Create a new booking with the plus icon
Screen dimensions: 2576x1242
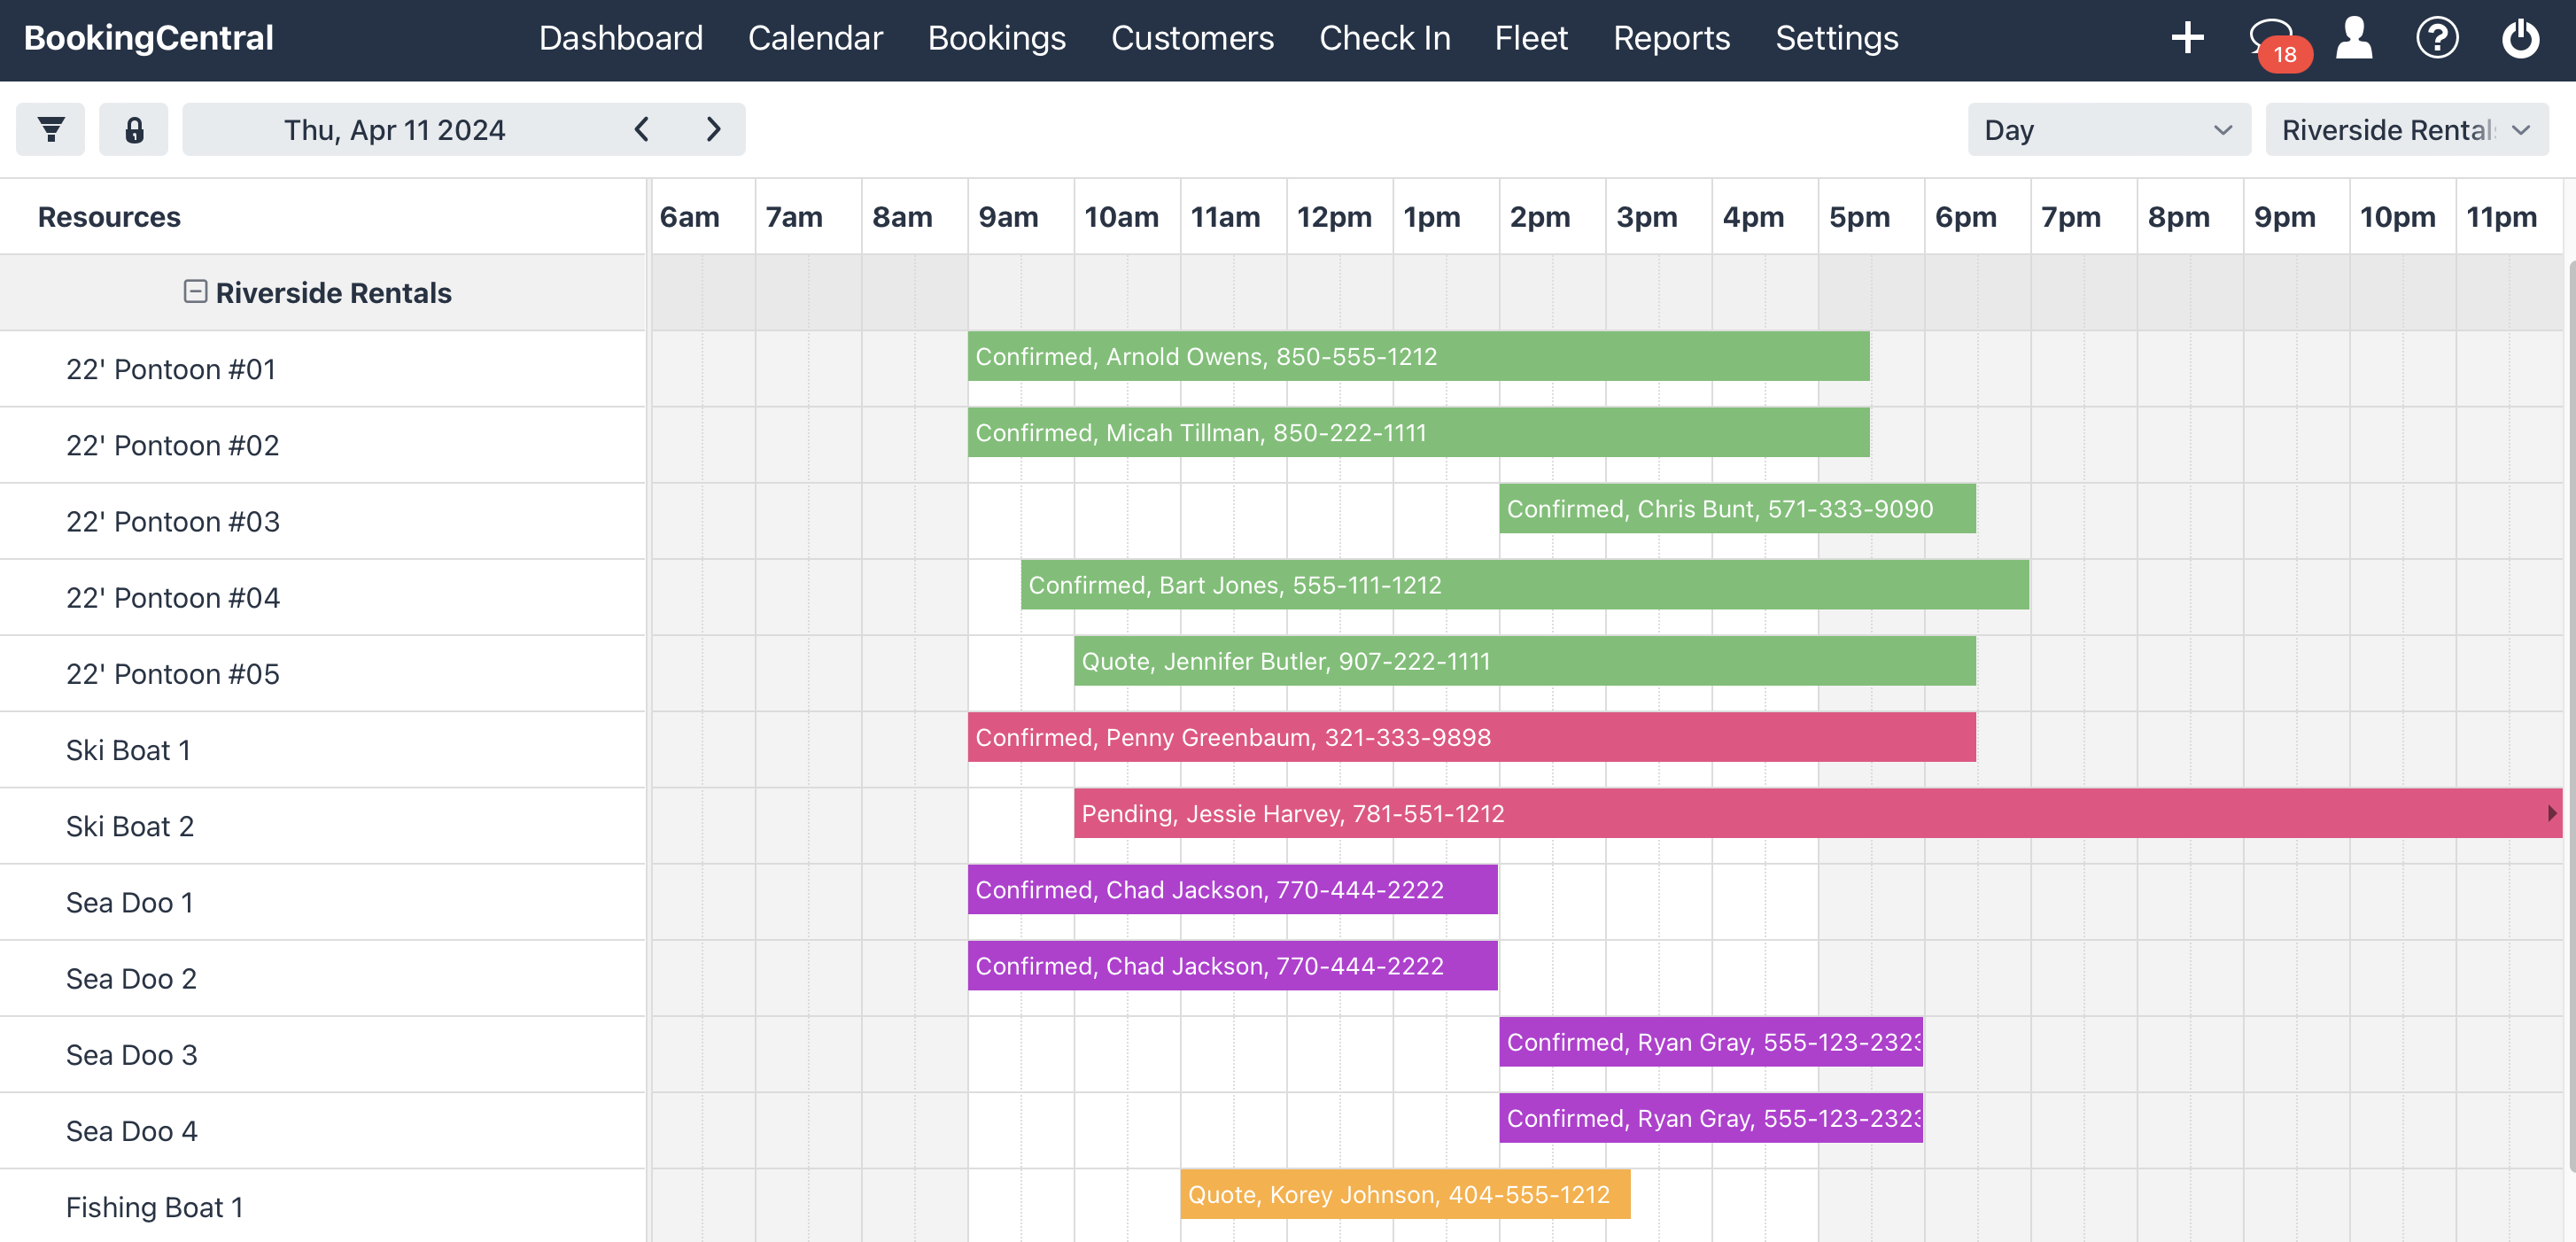coord(2186,38)
